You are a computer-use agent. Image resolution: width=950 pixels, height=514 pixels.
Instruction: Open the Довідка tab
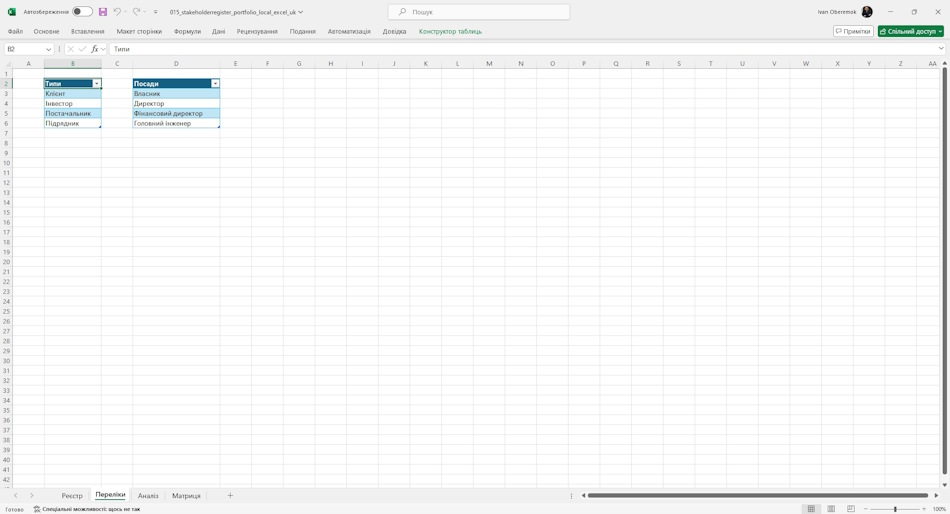point(394,32)
